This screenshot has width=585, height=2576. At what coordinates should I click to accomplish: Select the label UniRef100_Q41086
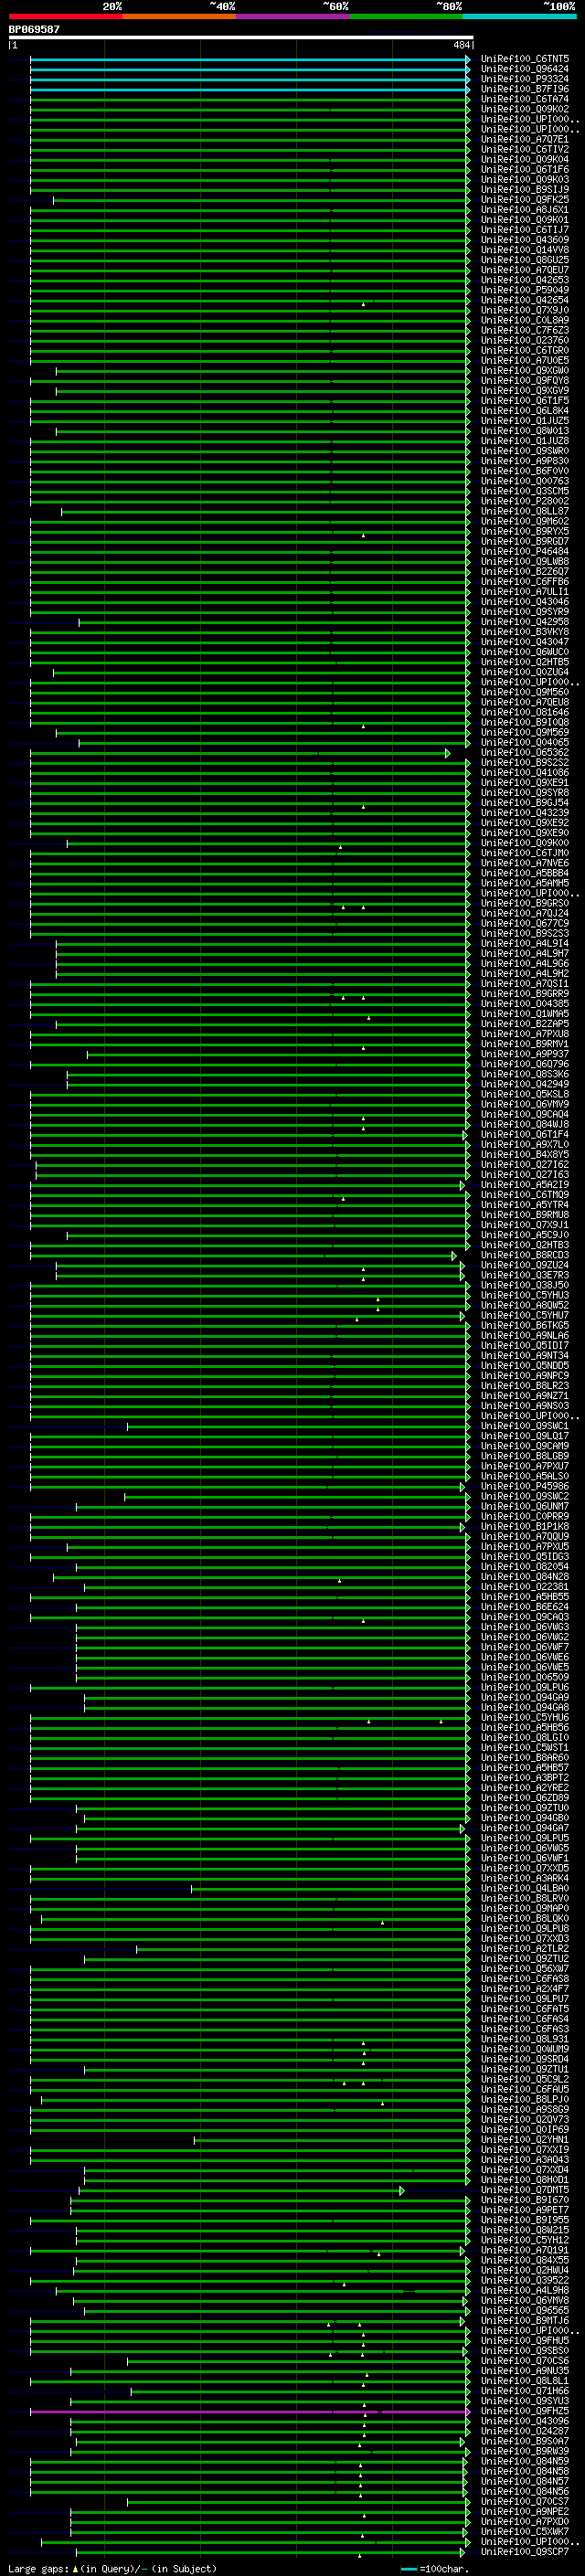tap(525, 772)
